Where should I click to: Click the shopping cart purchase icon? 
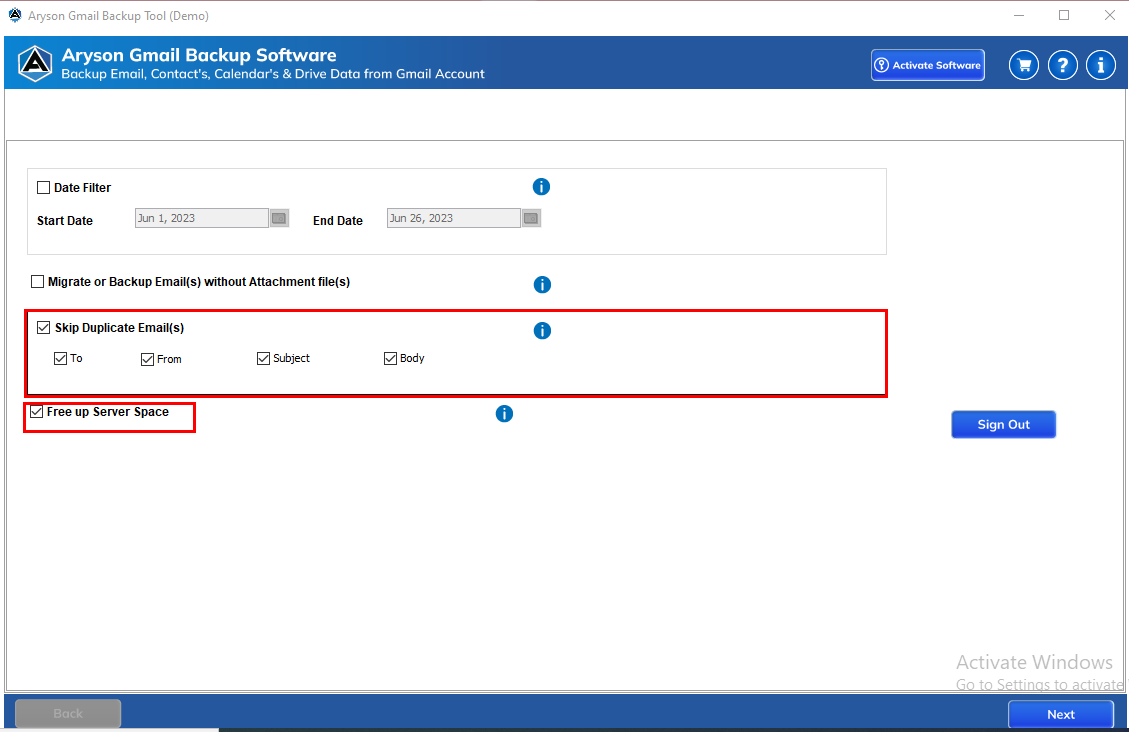[1023, 65]
